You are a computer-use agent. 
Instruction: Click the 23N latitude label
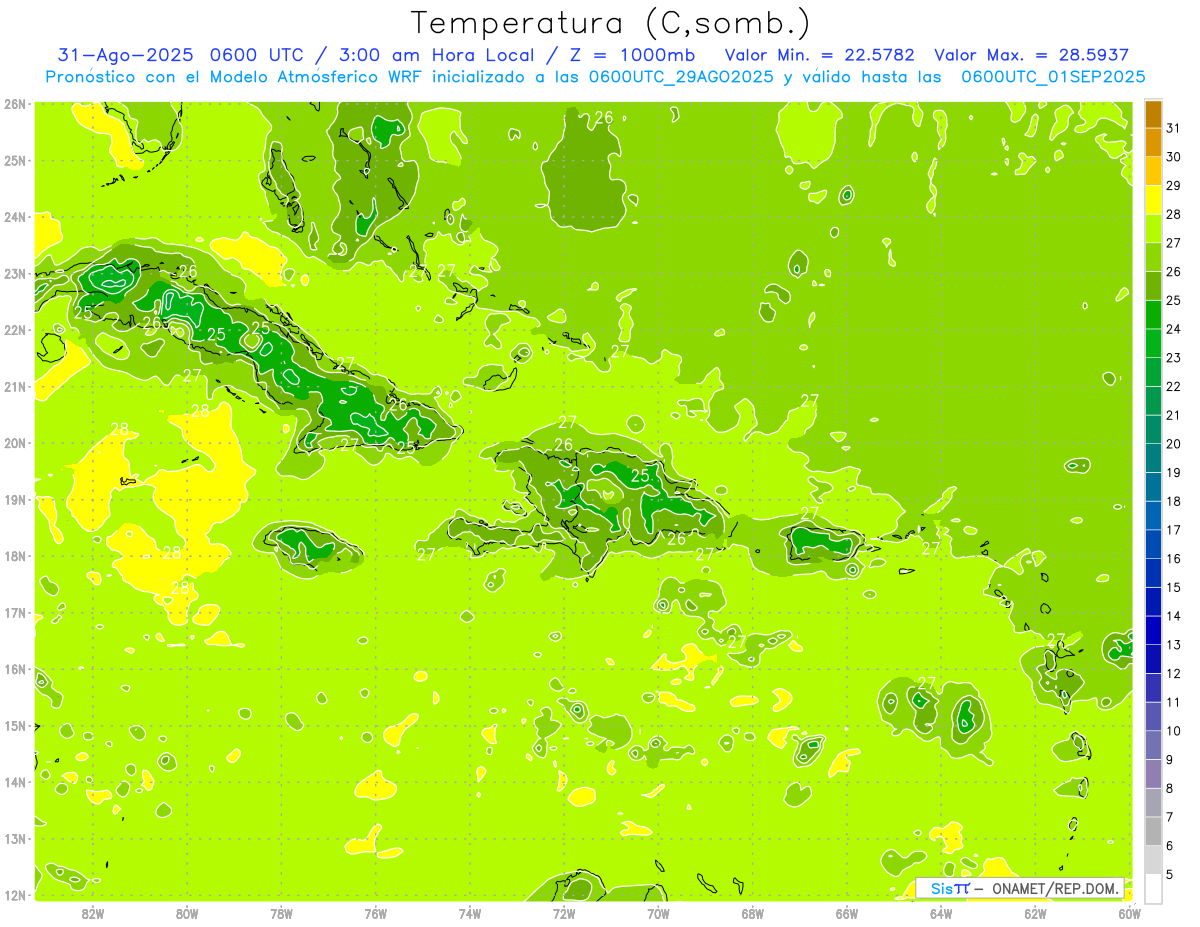pyautogui.click(x=14, y=274)
